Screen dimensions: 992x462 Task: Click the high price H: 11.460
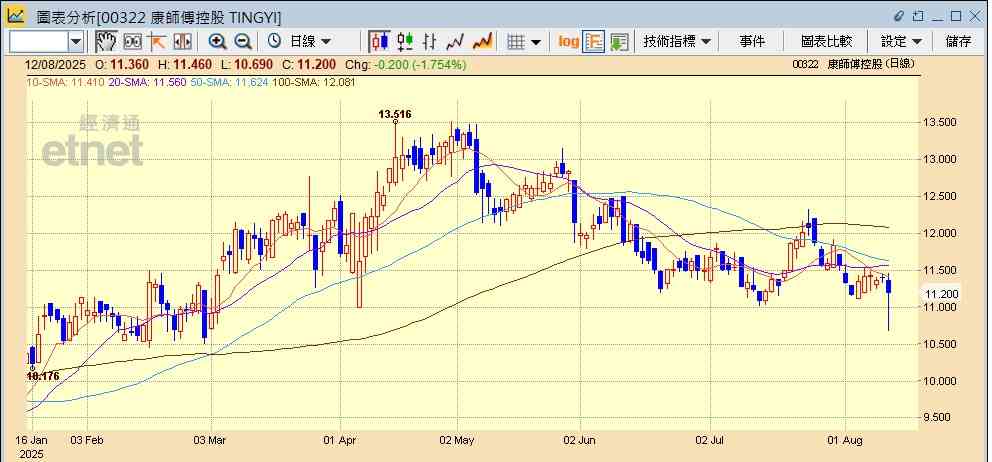[x=185, y=65]
